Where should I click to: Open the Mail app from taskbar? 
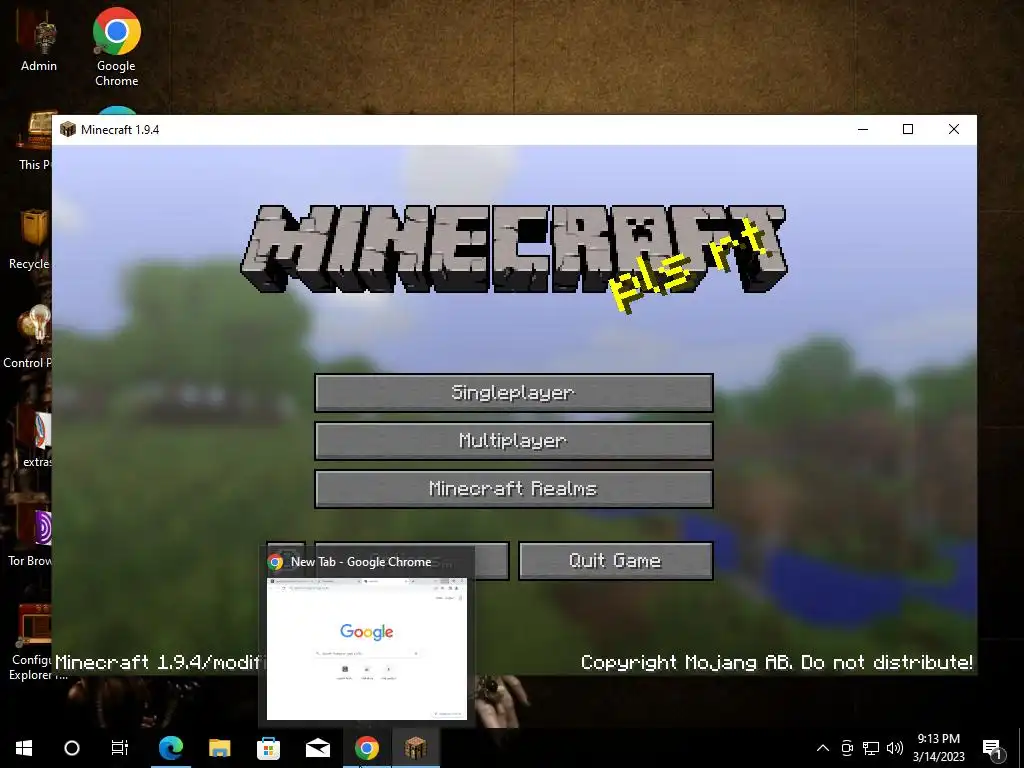pos(318,748)
